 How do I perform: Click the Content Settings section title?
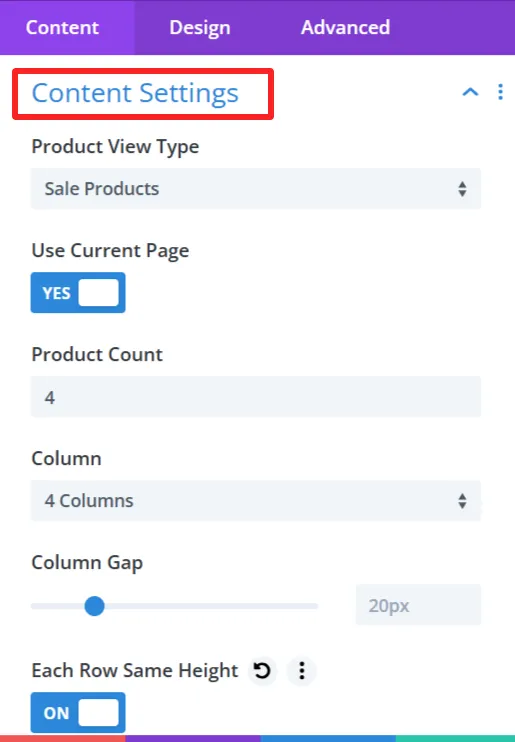[135, 93]
